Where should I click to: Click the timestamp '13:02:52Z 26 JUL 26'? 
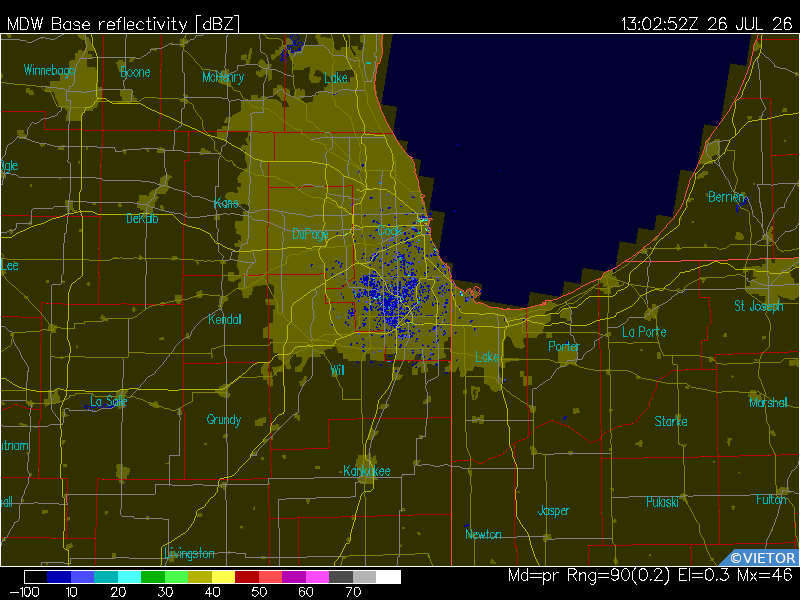click(x=707, y=24)
